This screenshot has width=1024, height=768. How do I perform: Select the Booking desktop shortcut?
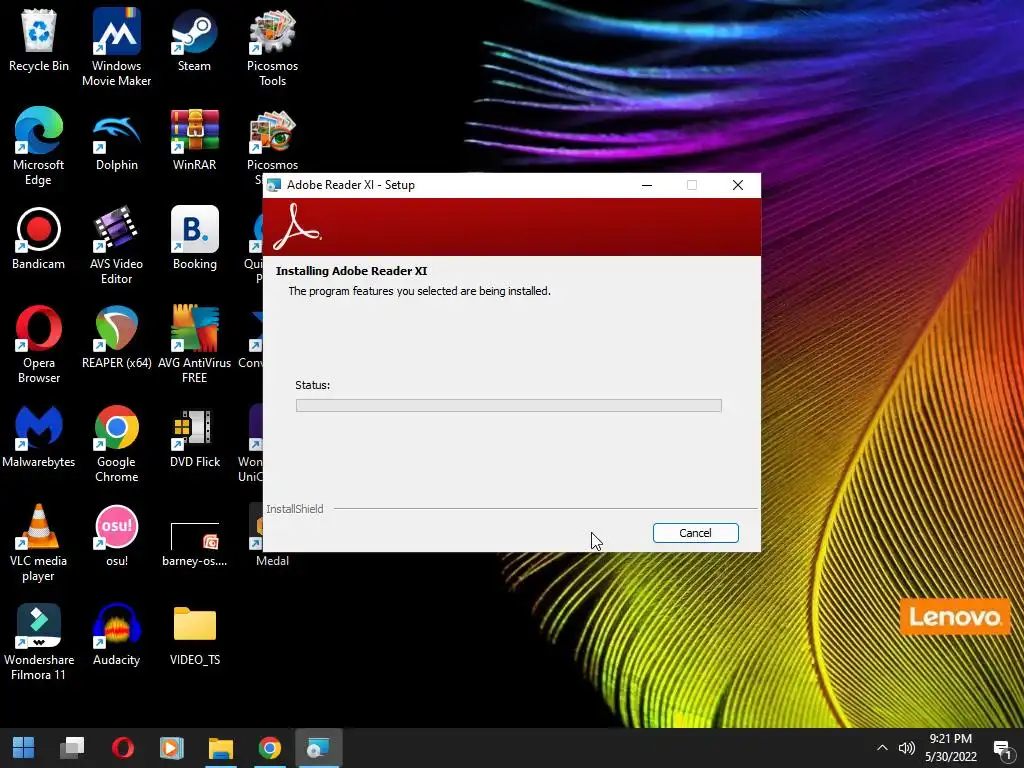pos(195,238)
